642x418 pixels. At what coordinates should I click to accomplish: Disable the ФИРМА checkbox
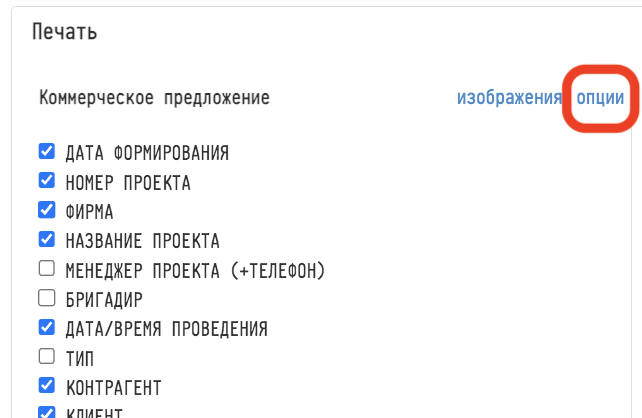46,210
